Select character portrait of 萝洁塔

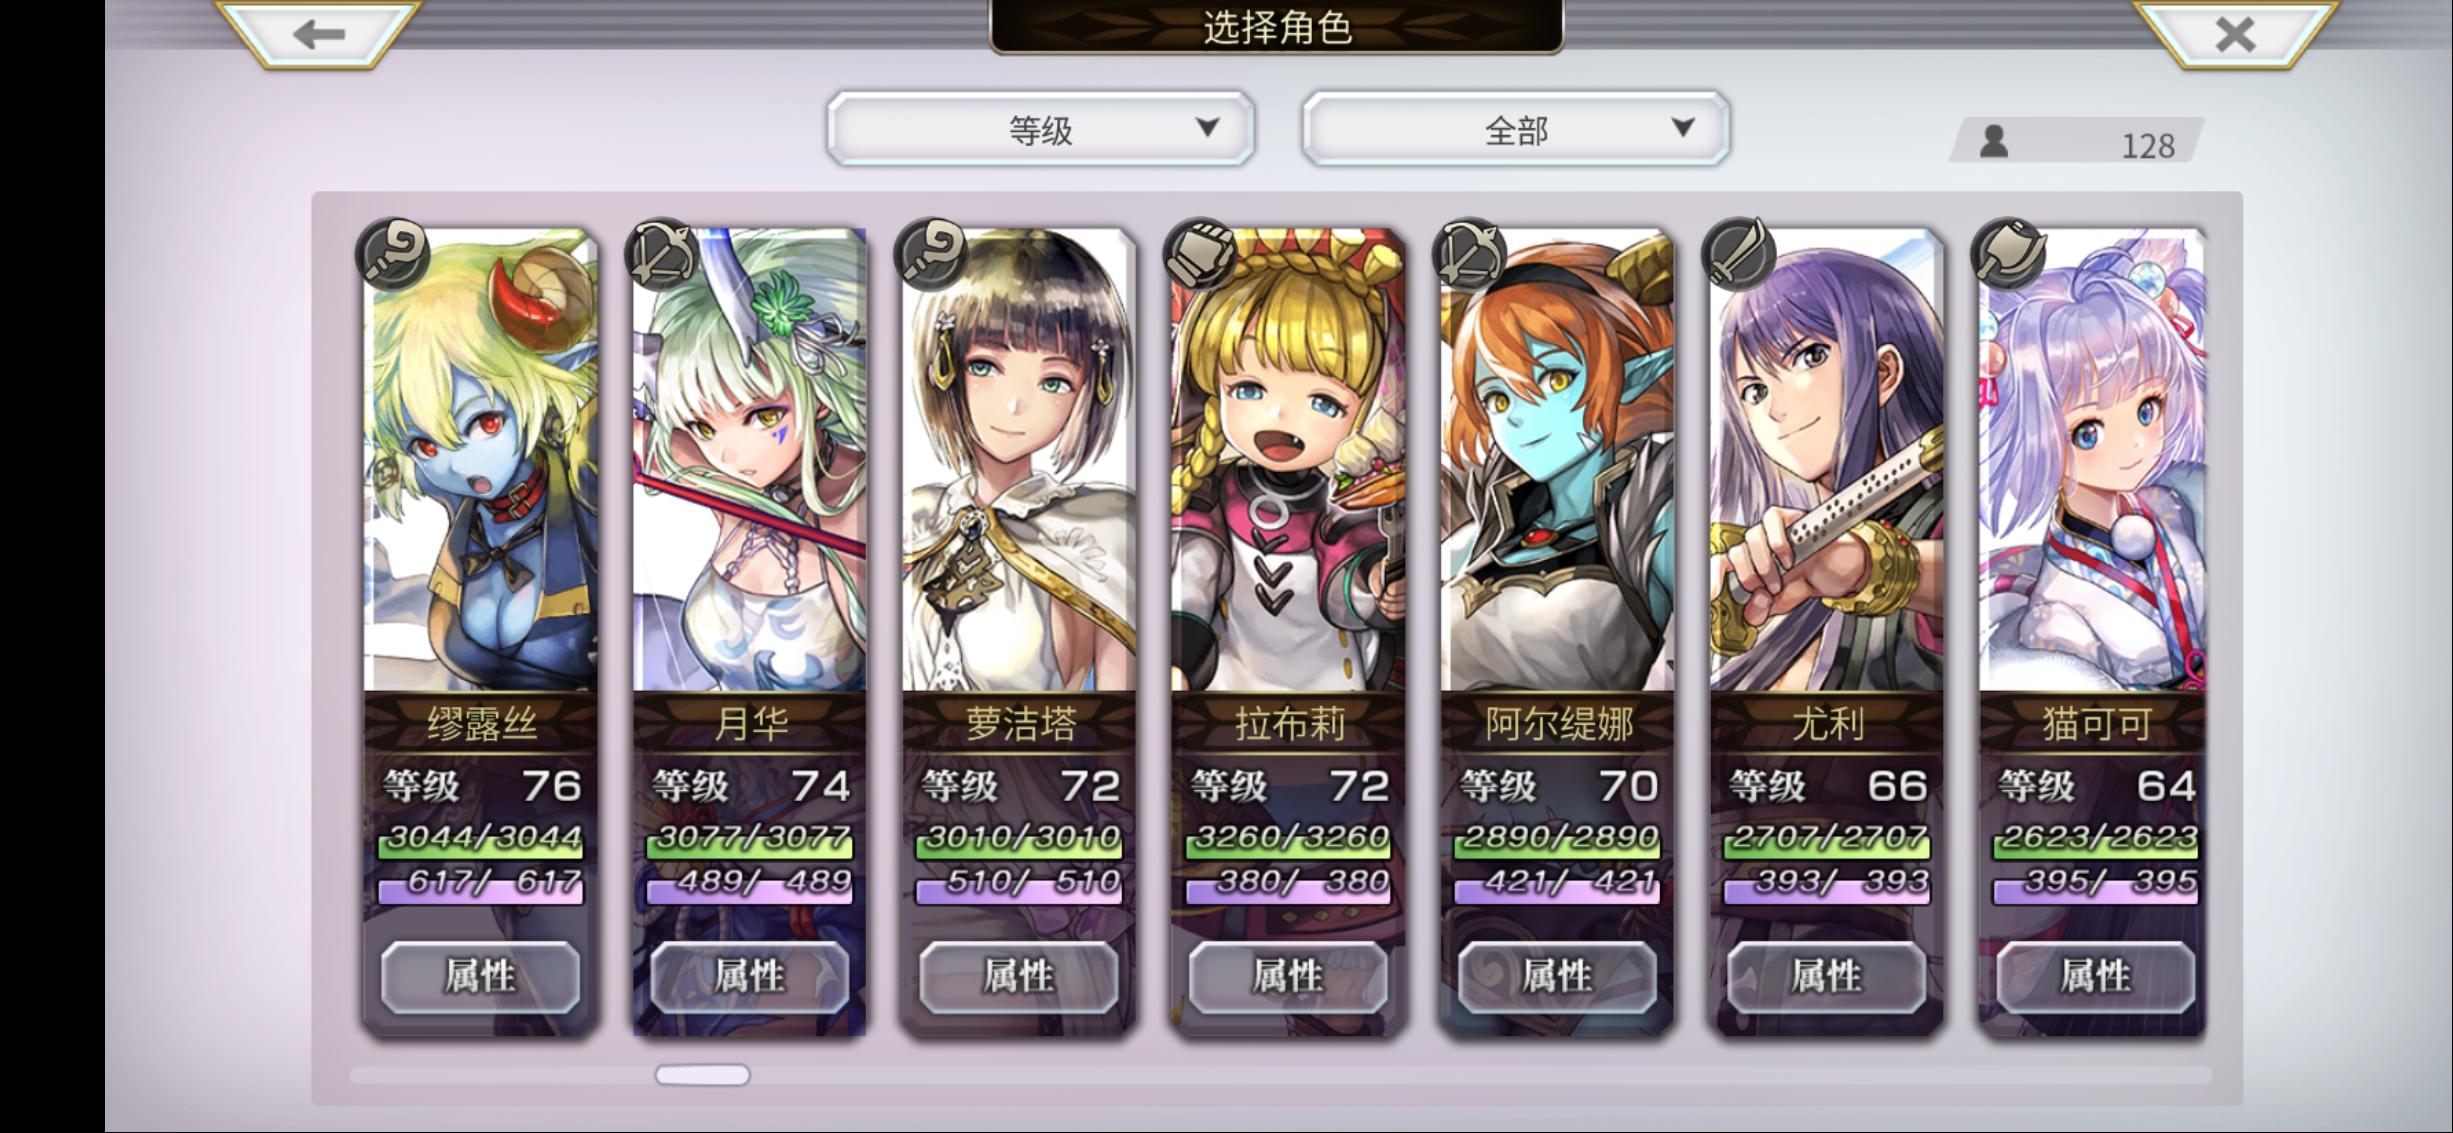[x=1019, y=460]
